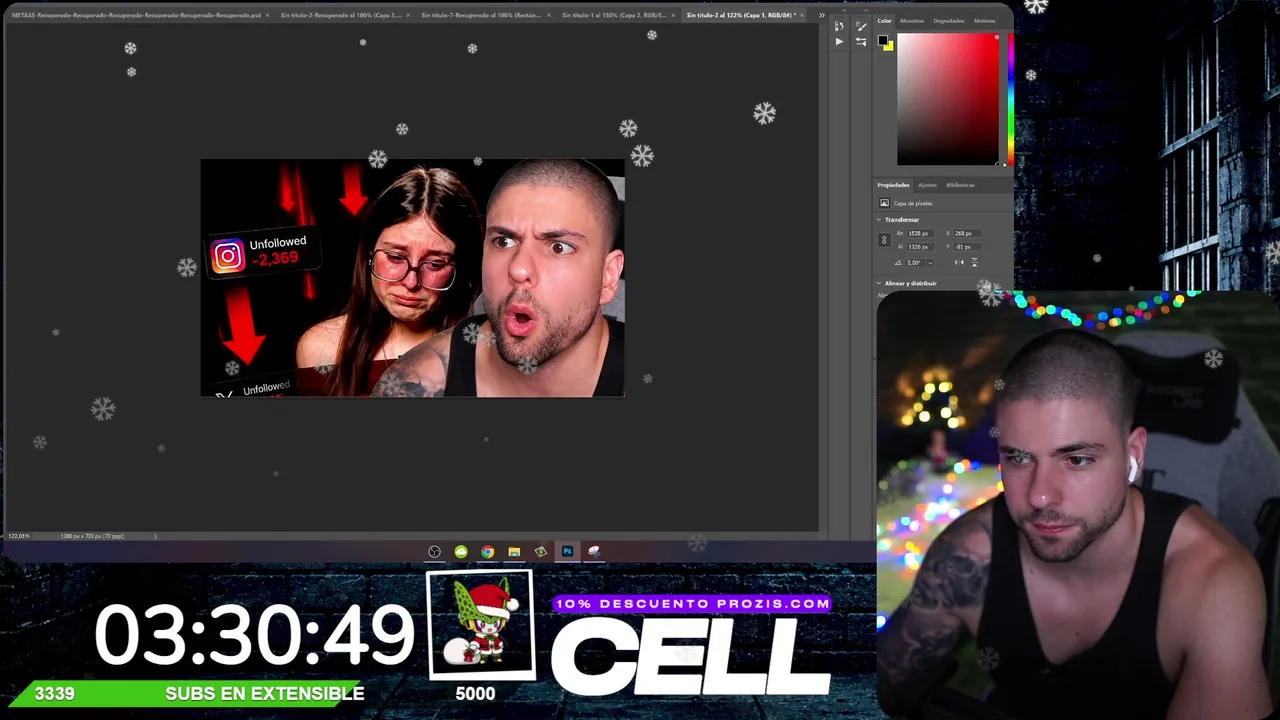Viewport: 1280px width, 720px height.
Task: Click the X position input field
Action: tap(966, 233)
